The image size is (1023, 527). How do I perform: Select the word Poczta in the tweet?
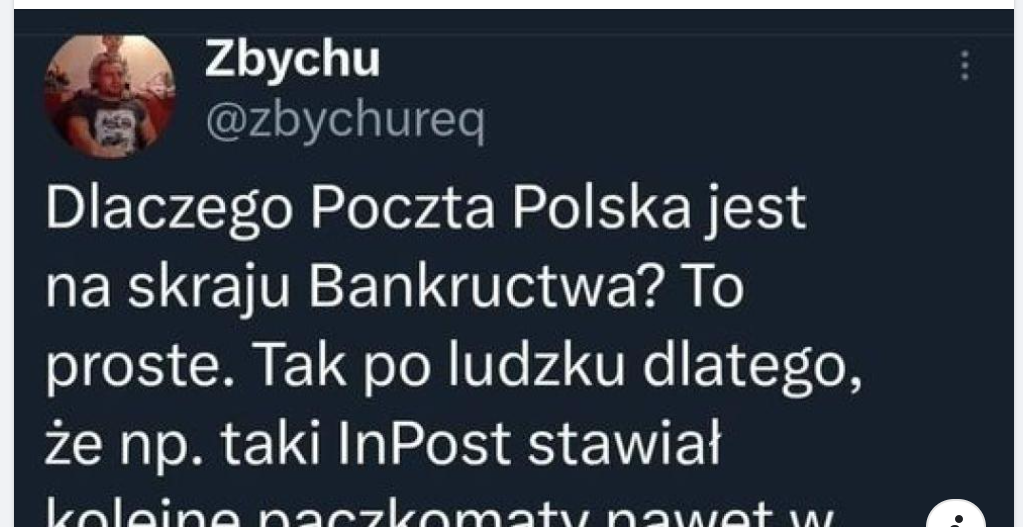click(402, 209)
